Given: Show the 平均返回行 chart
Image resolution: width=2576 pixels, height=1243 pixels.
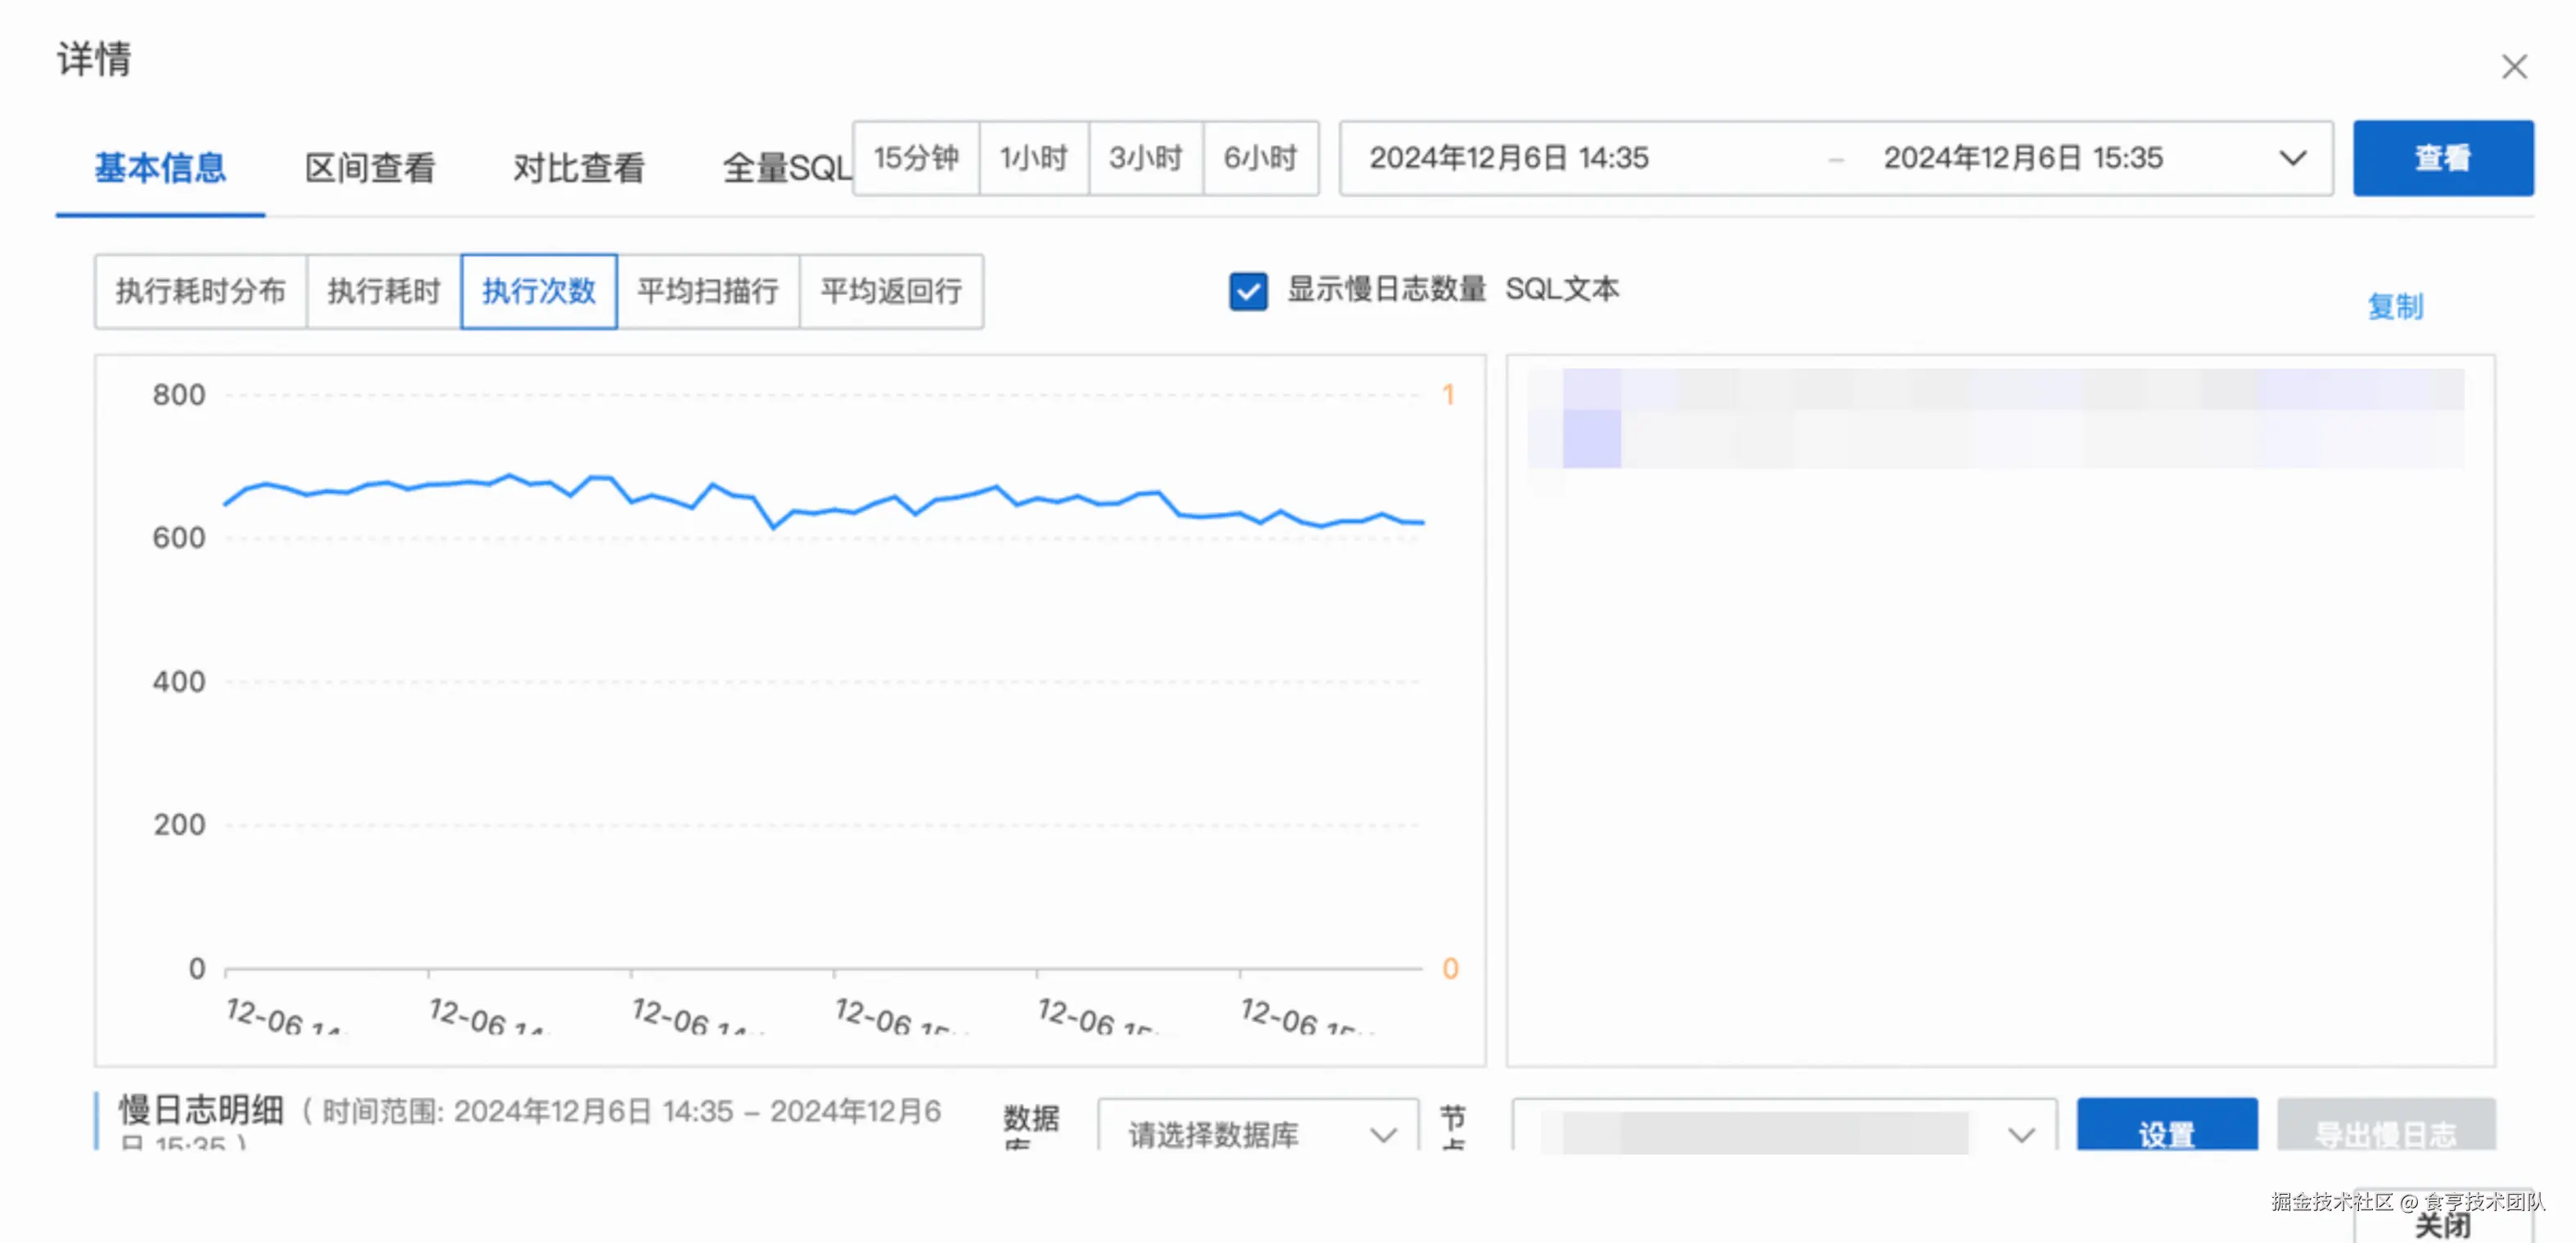Looking at the screenshot, I should coord(891,291).
